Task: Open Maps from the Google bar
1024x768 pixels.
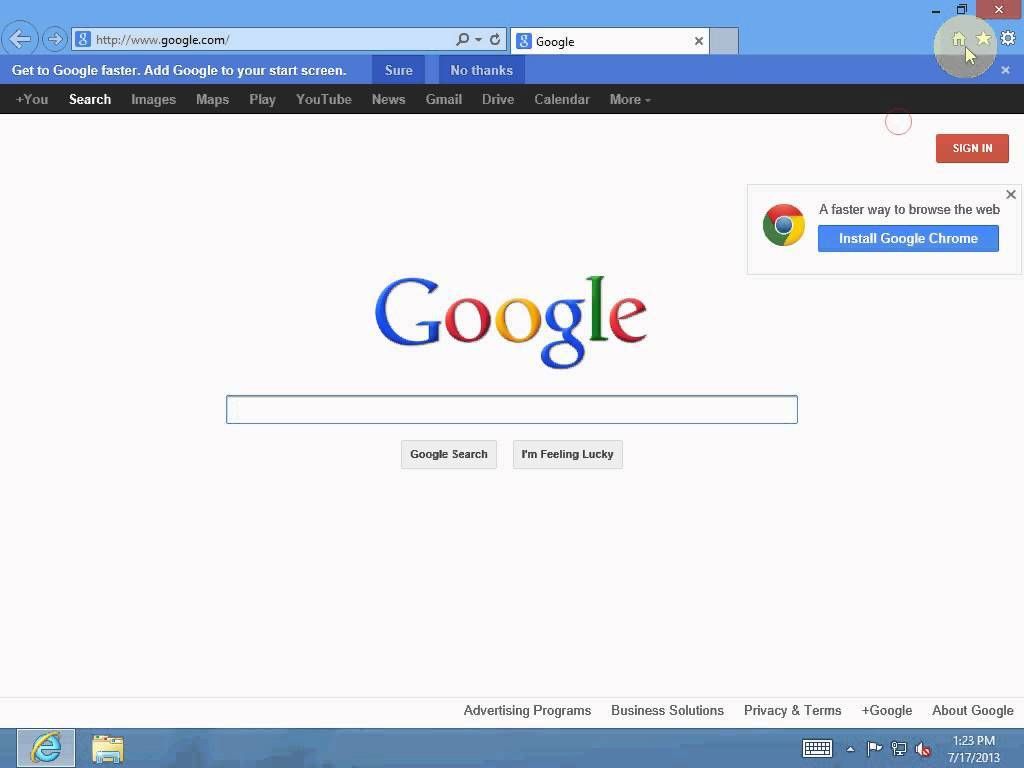Action: point(212,99)
